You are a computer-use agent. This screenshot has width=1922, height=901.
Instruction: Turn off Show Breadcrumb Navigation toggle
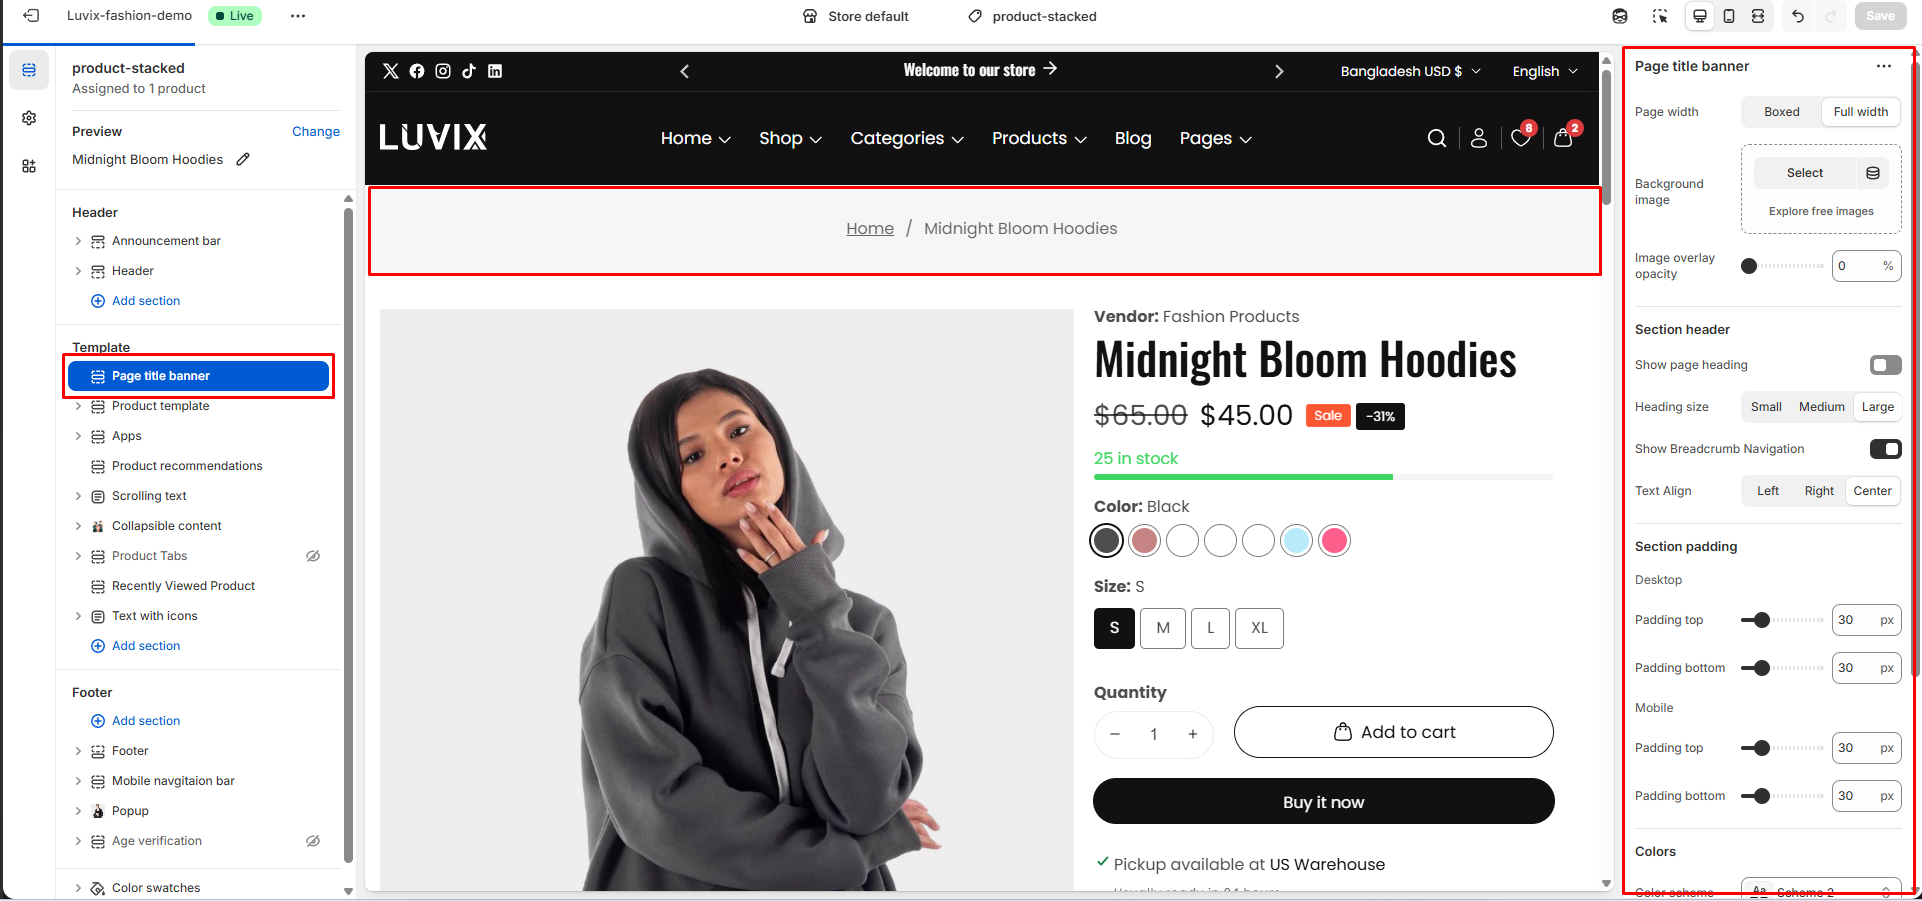(1885, 449)
